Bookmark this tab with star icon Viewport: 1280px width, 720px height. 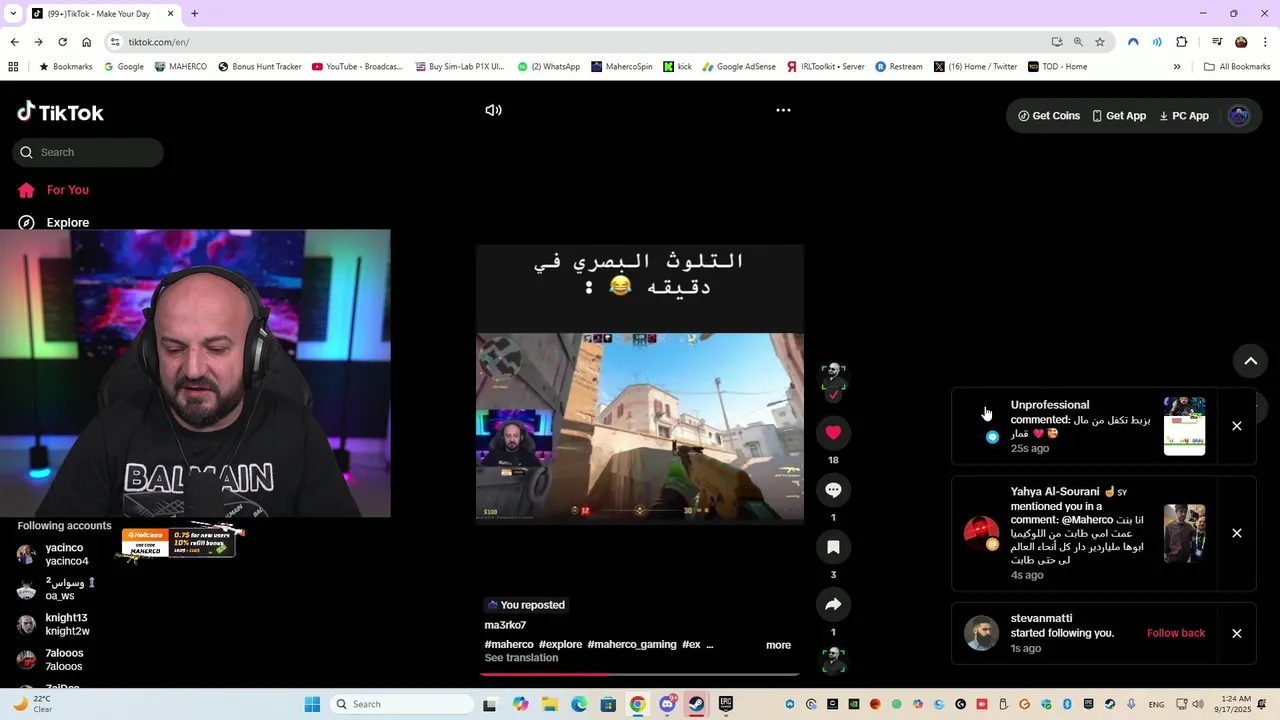point(1100,42)
